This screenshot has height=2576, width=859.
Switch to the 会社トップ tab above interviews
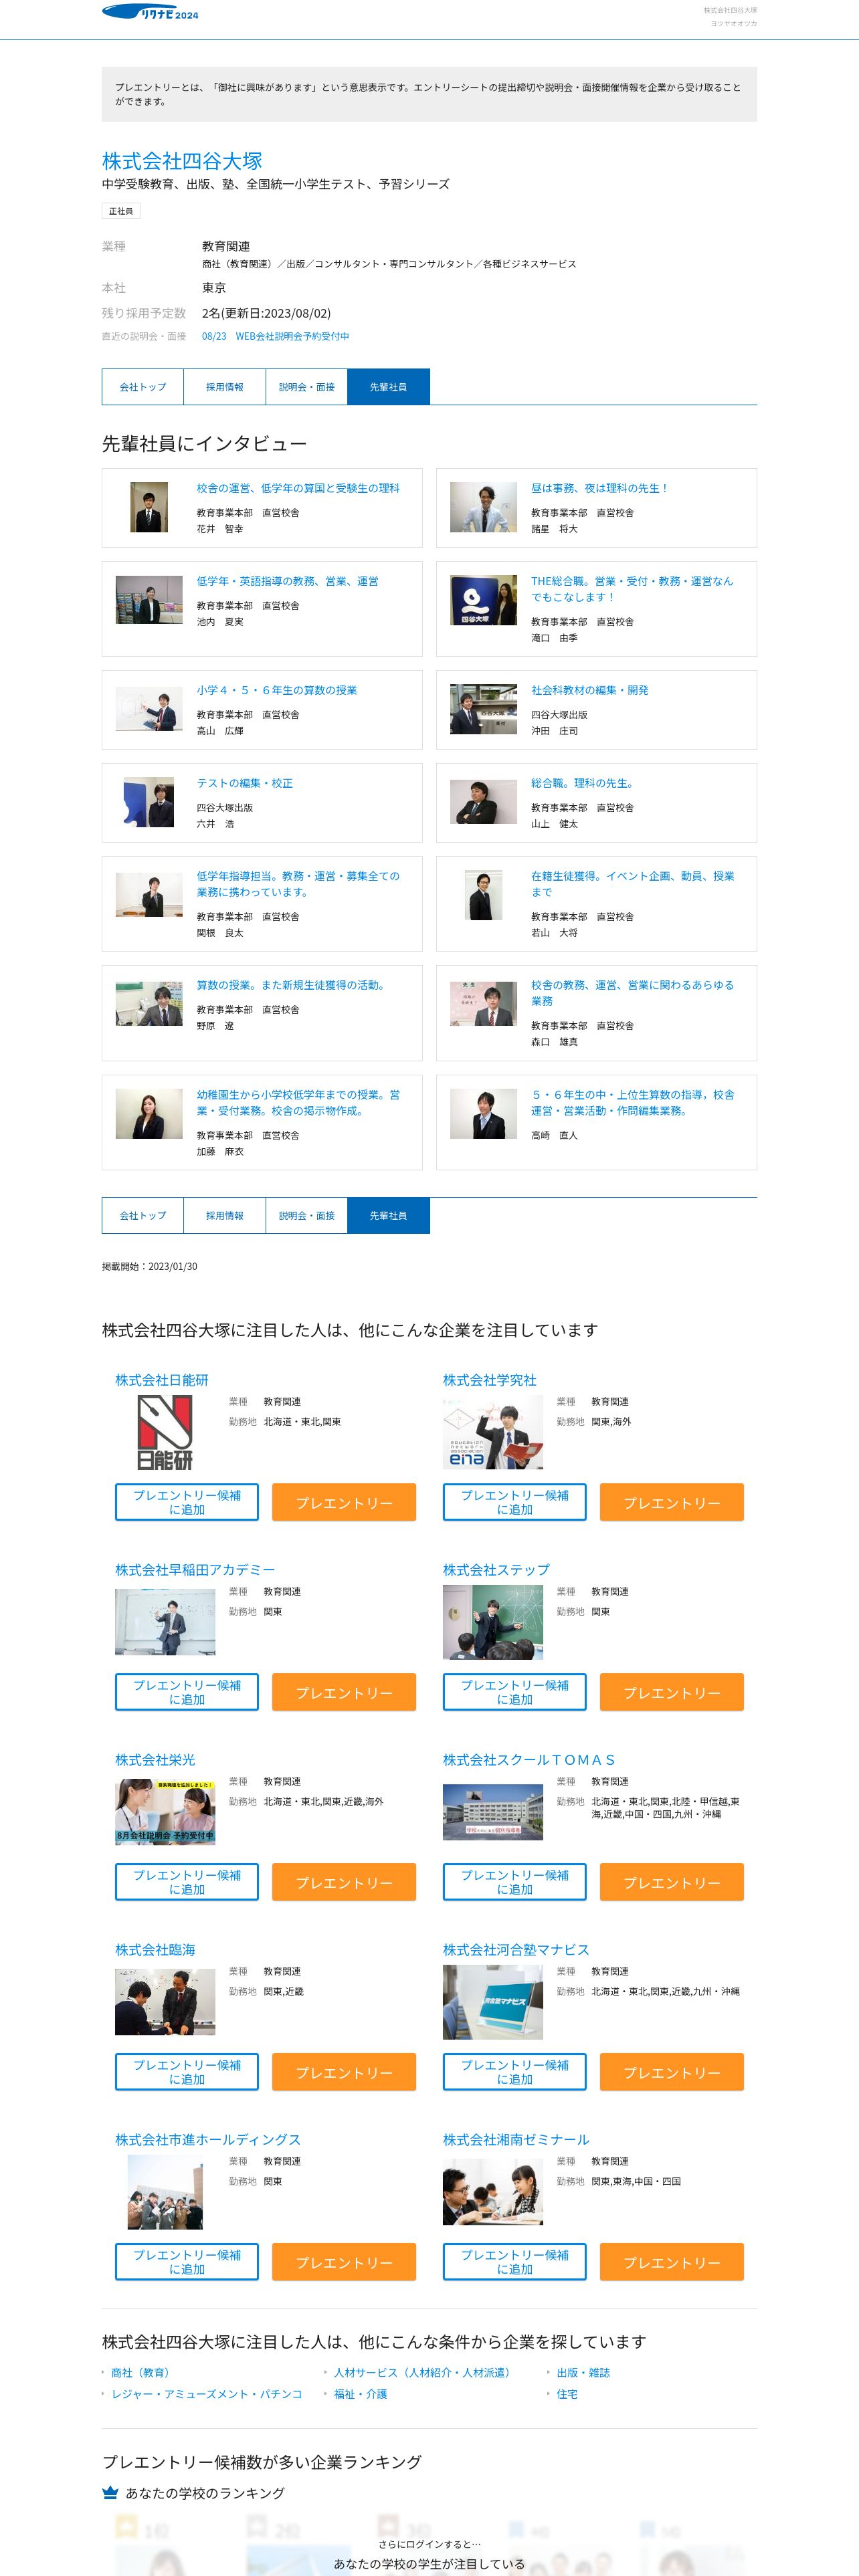click(x=143, y=387)
